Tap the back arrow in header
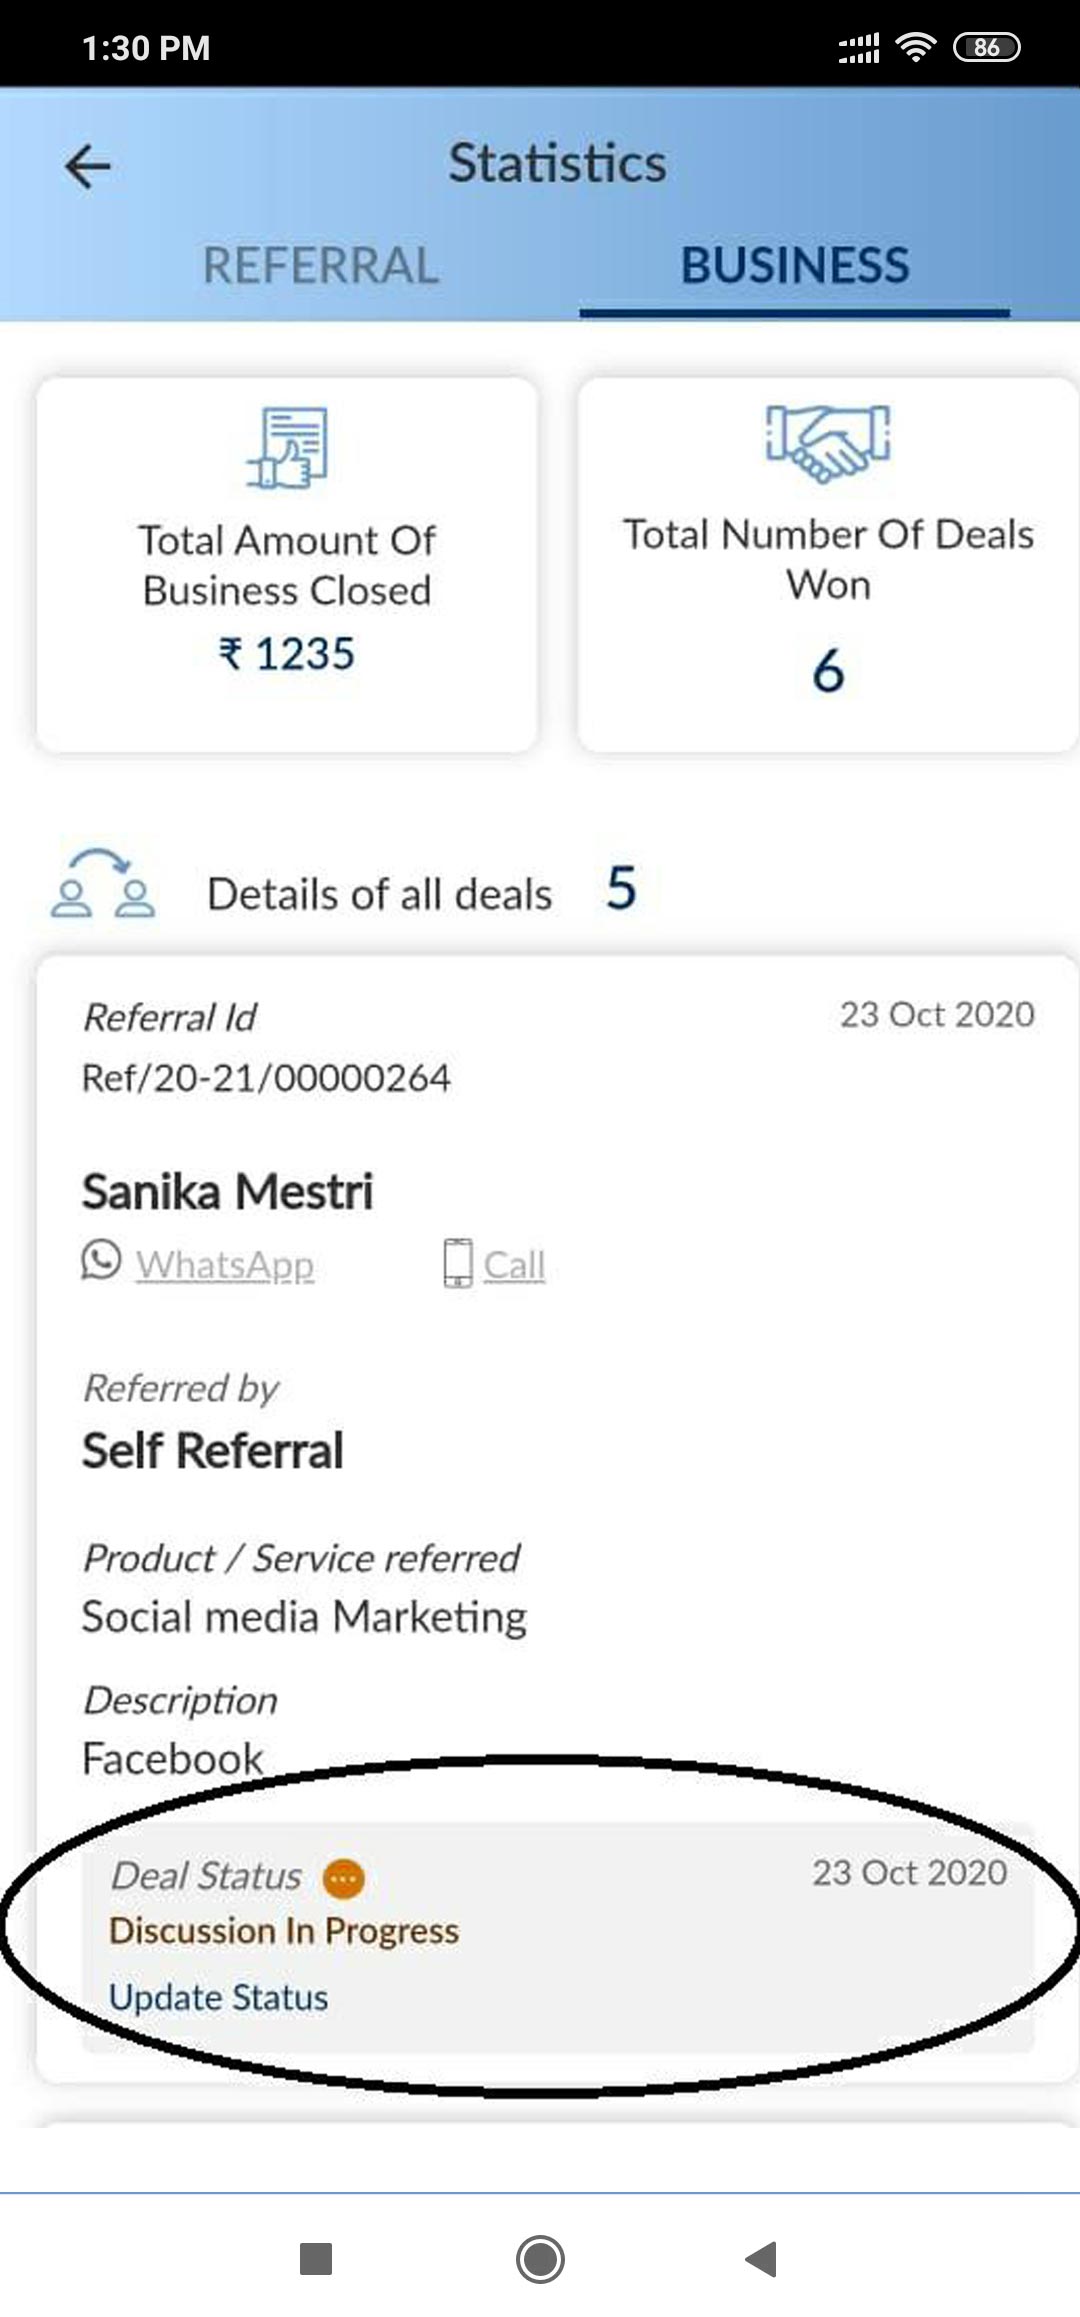Image resolution: width=1080 pixels, height=2317 pixels. (x=88, y=166)
